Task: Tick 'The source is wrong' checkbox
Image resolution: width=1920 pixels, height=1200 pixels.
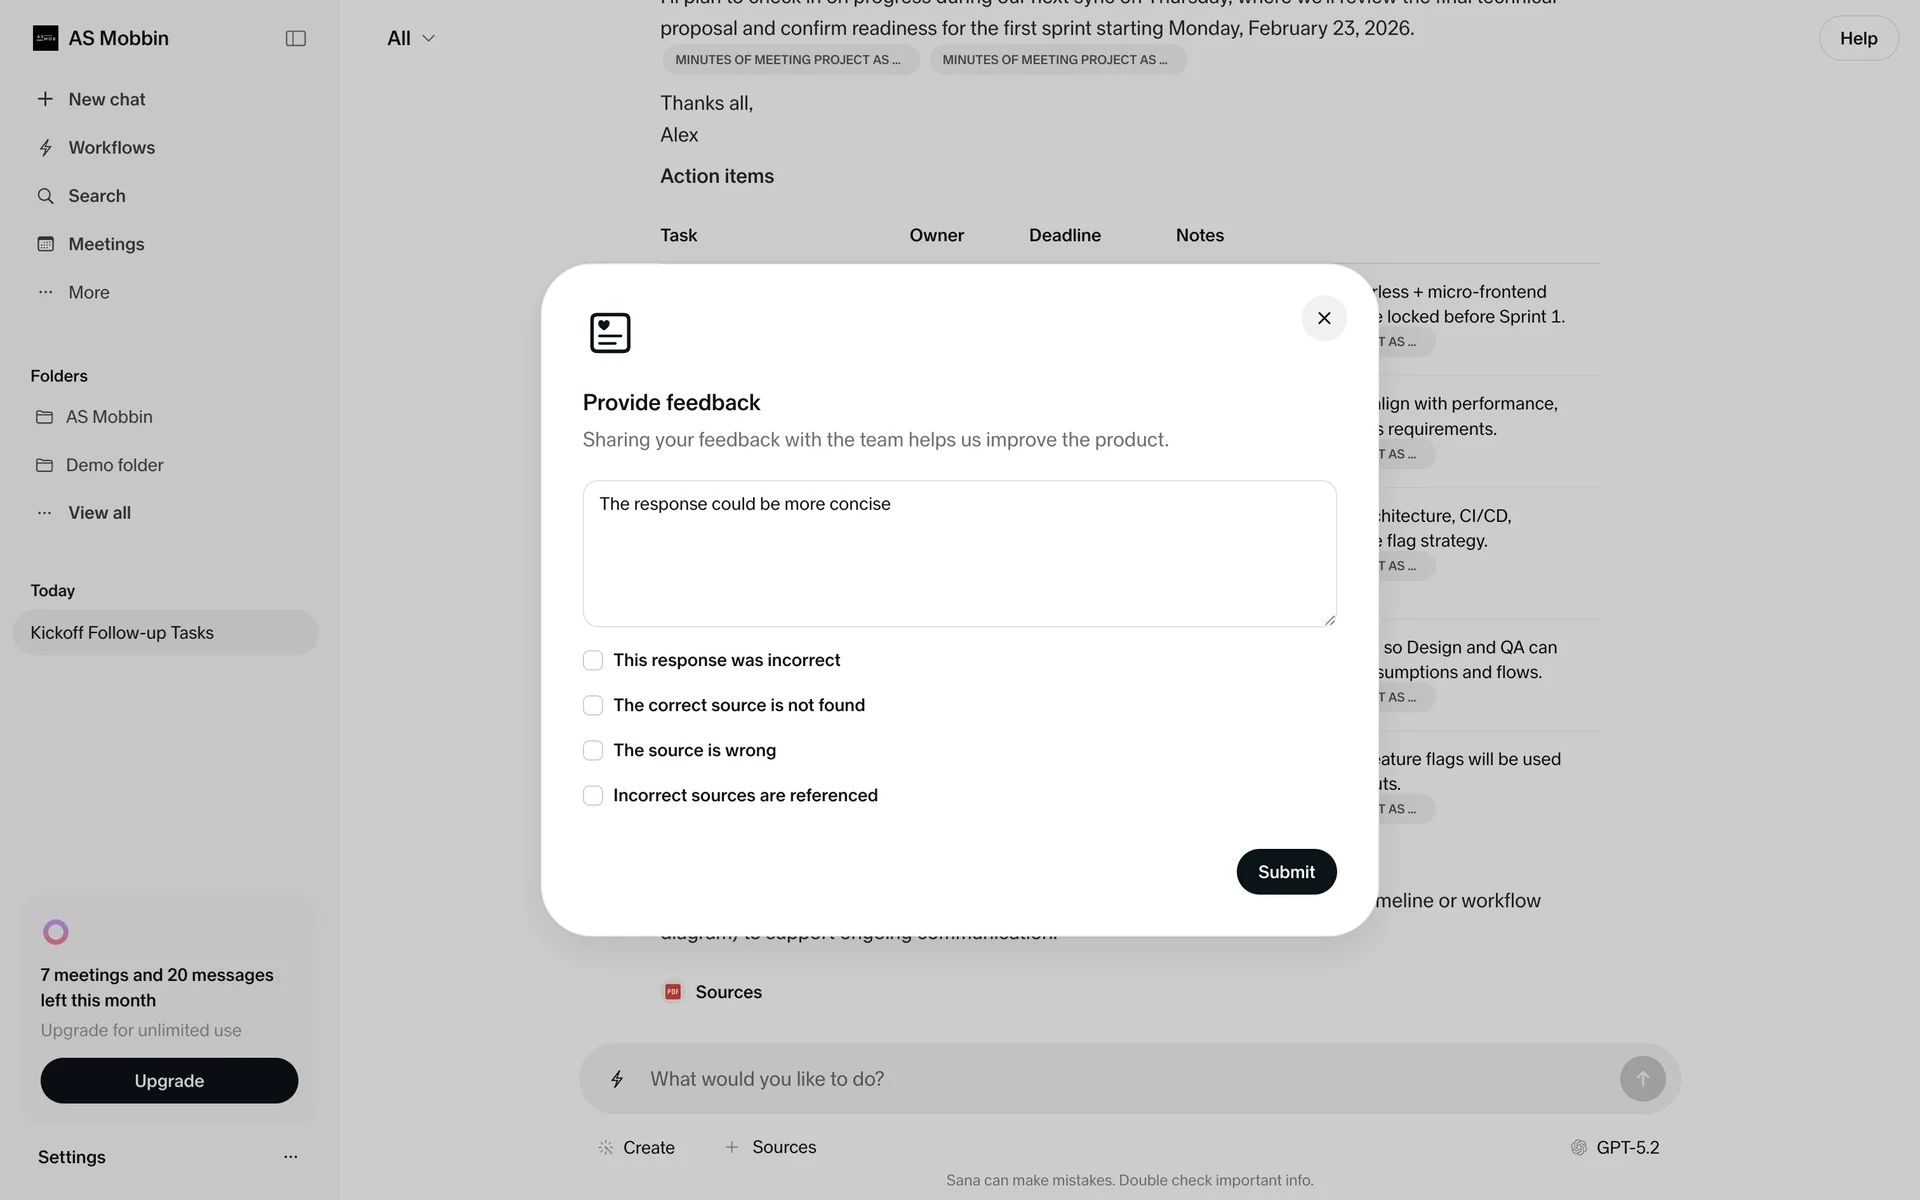Action: [x=593, y=750]
